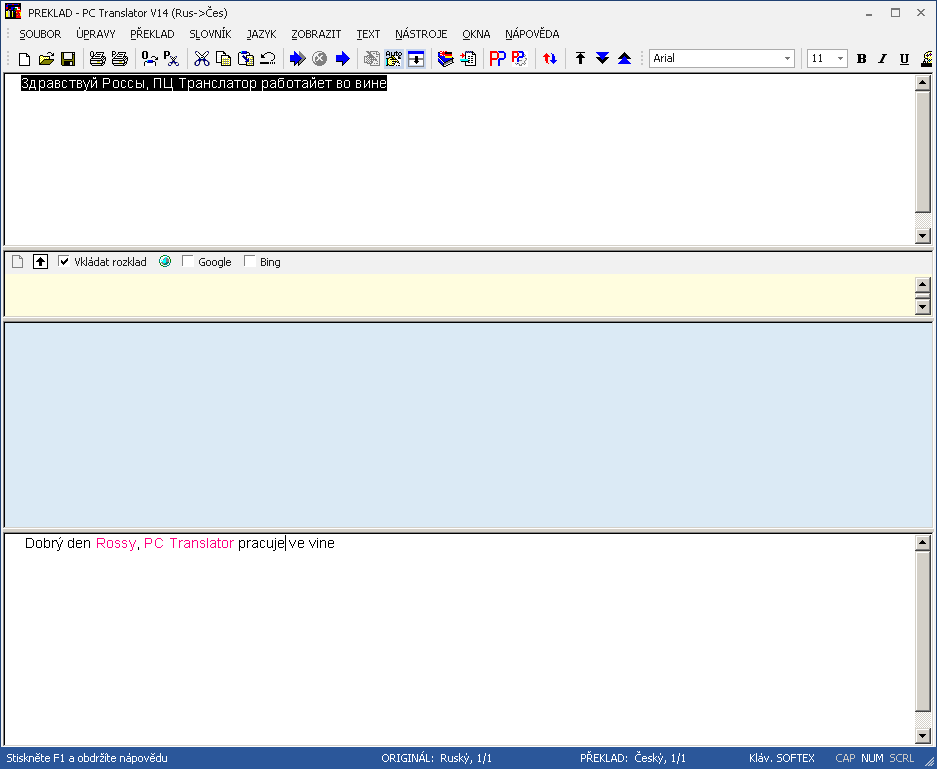Click the blue double up arrow icon
Viewport: 937px width, 769px height.
(624, 59)
